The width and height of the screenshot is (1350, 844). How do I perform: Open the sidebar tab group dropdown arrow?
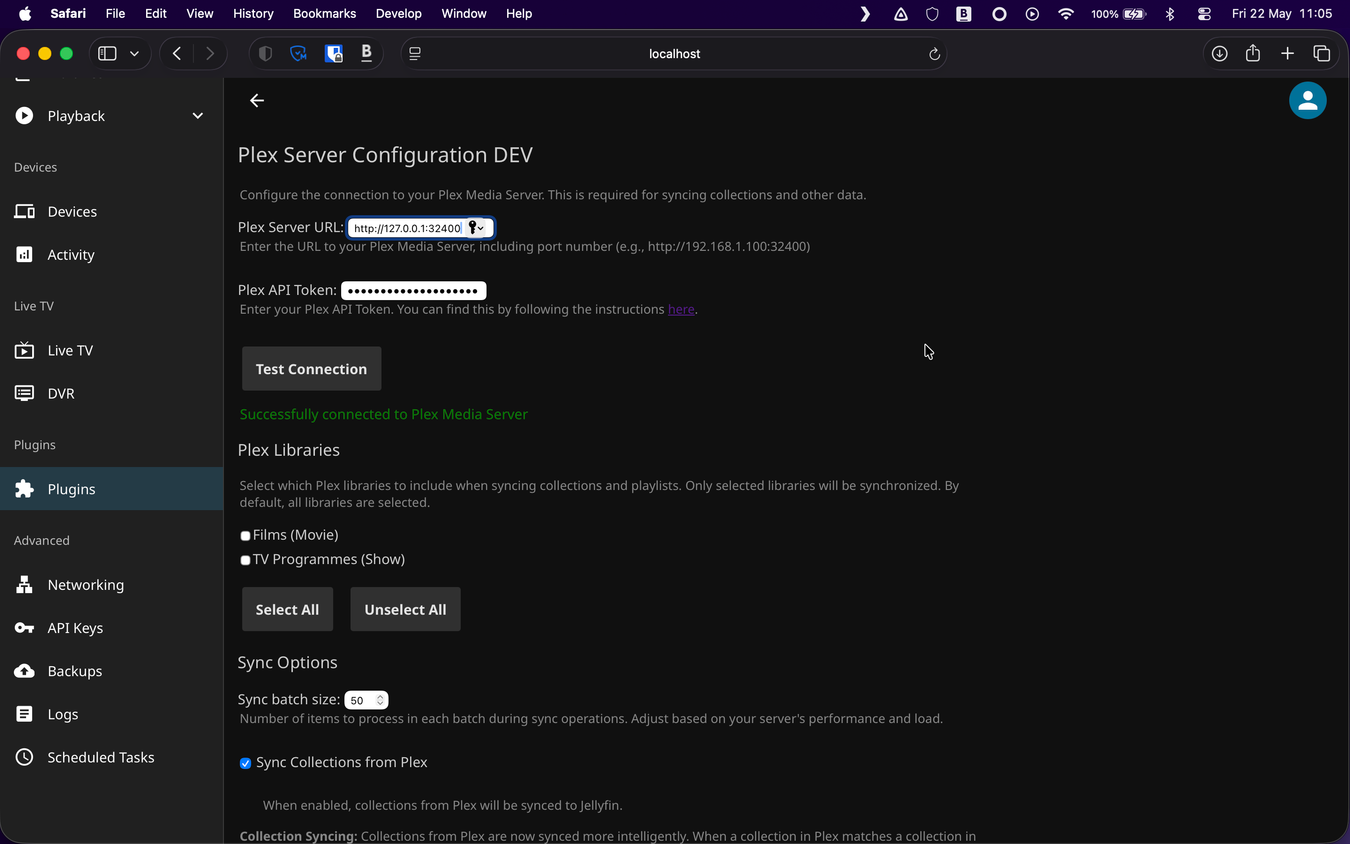coord(134,54)
